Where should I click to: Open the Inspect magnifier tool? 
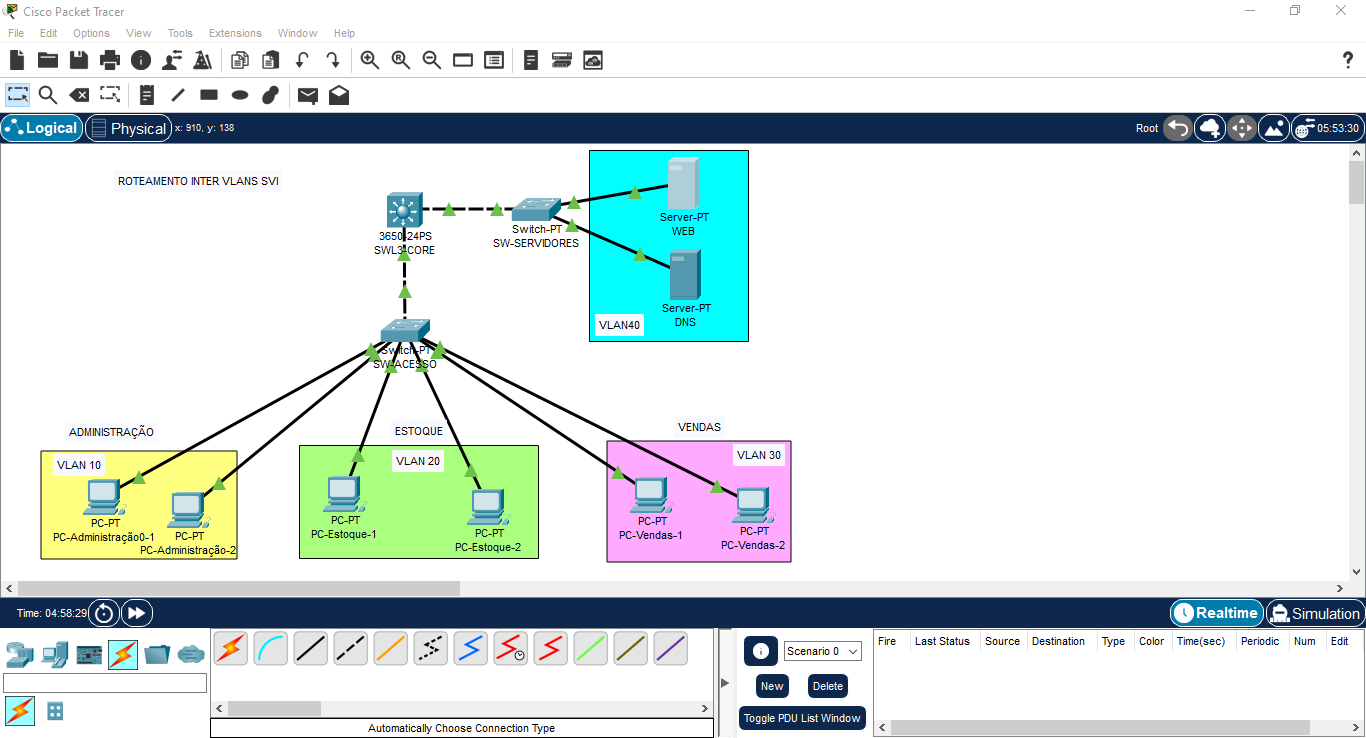pyautogui.click(x=48, y=95)
